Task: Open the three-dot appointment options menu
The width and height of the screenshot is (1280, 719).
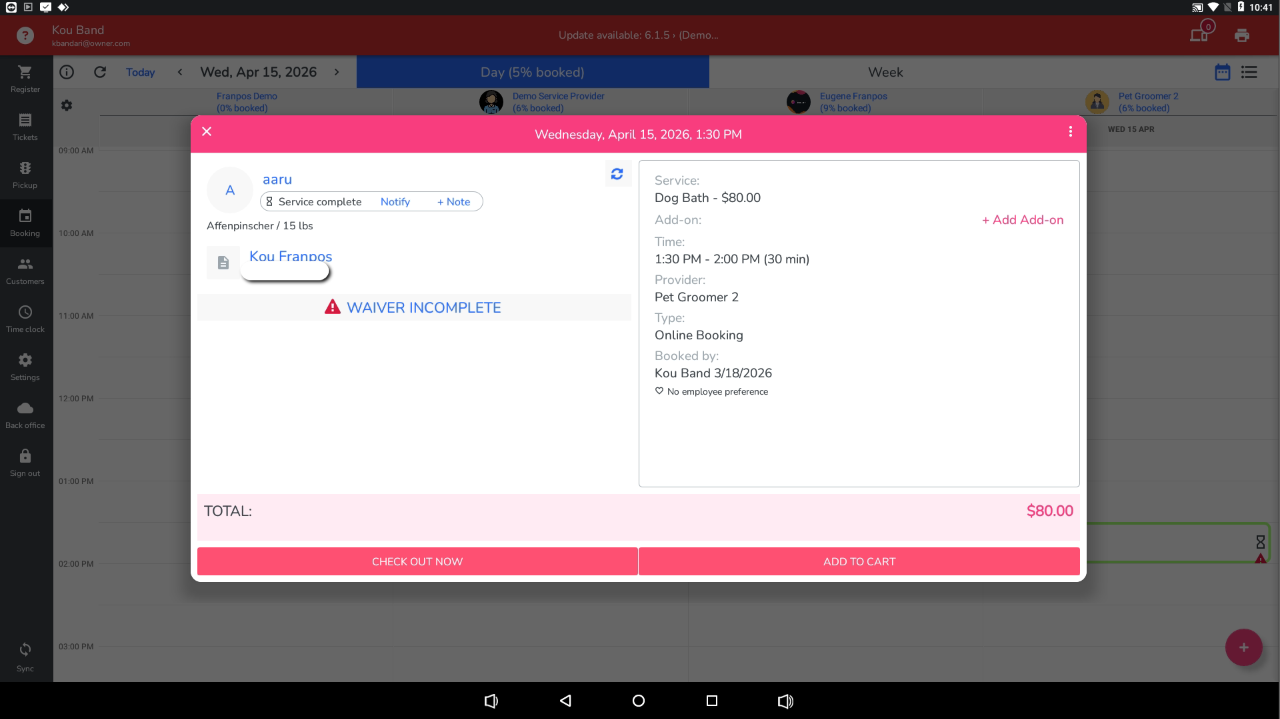Action: 1070,132
